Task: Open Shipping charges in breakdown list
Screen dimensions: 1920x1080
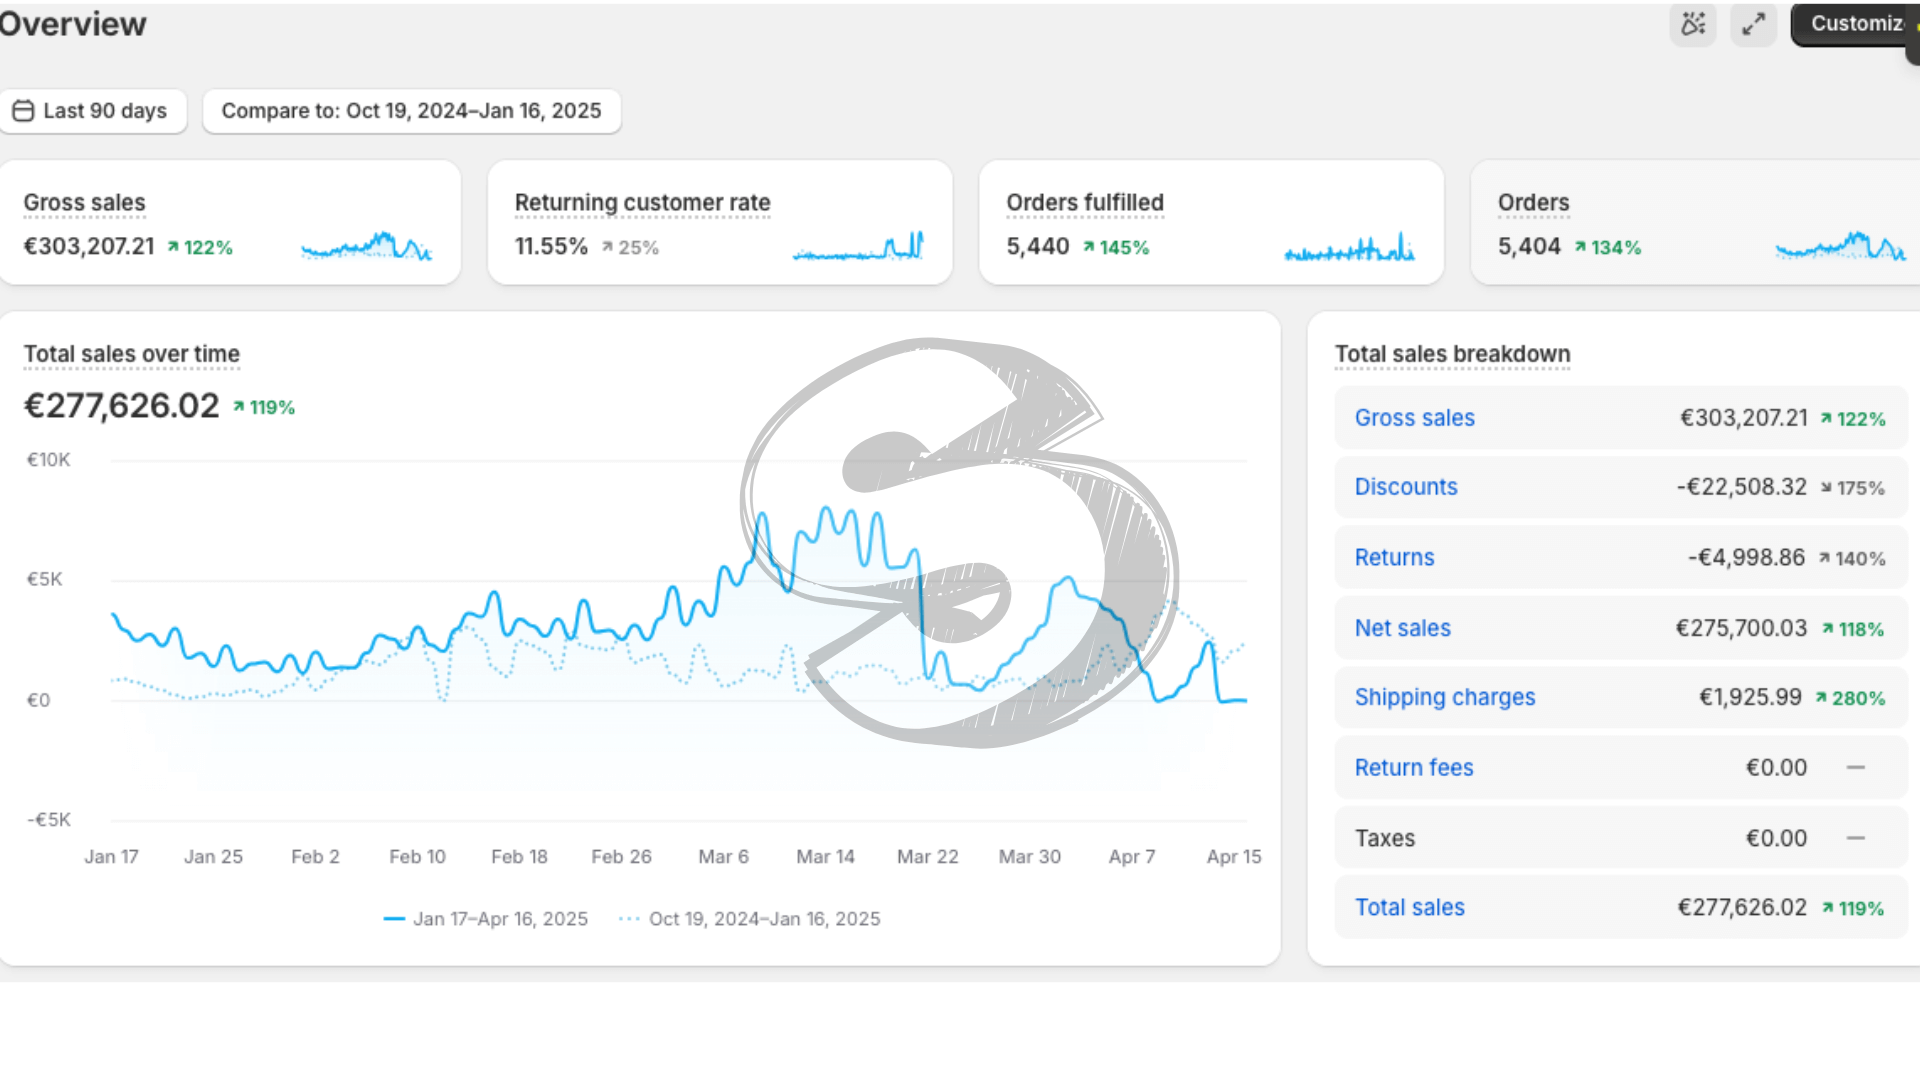Action: (1444, 697)
